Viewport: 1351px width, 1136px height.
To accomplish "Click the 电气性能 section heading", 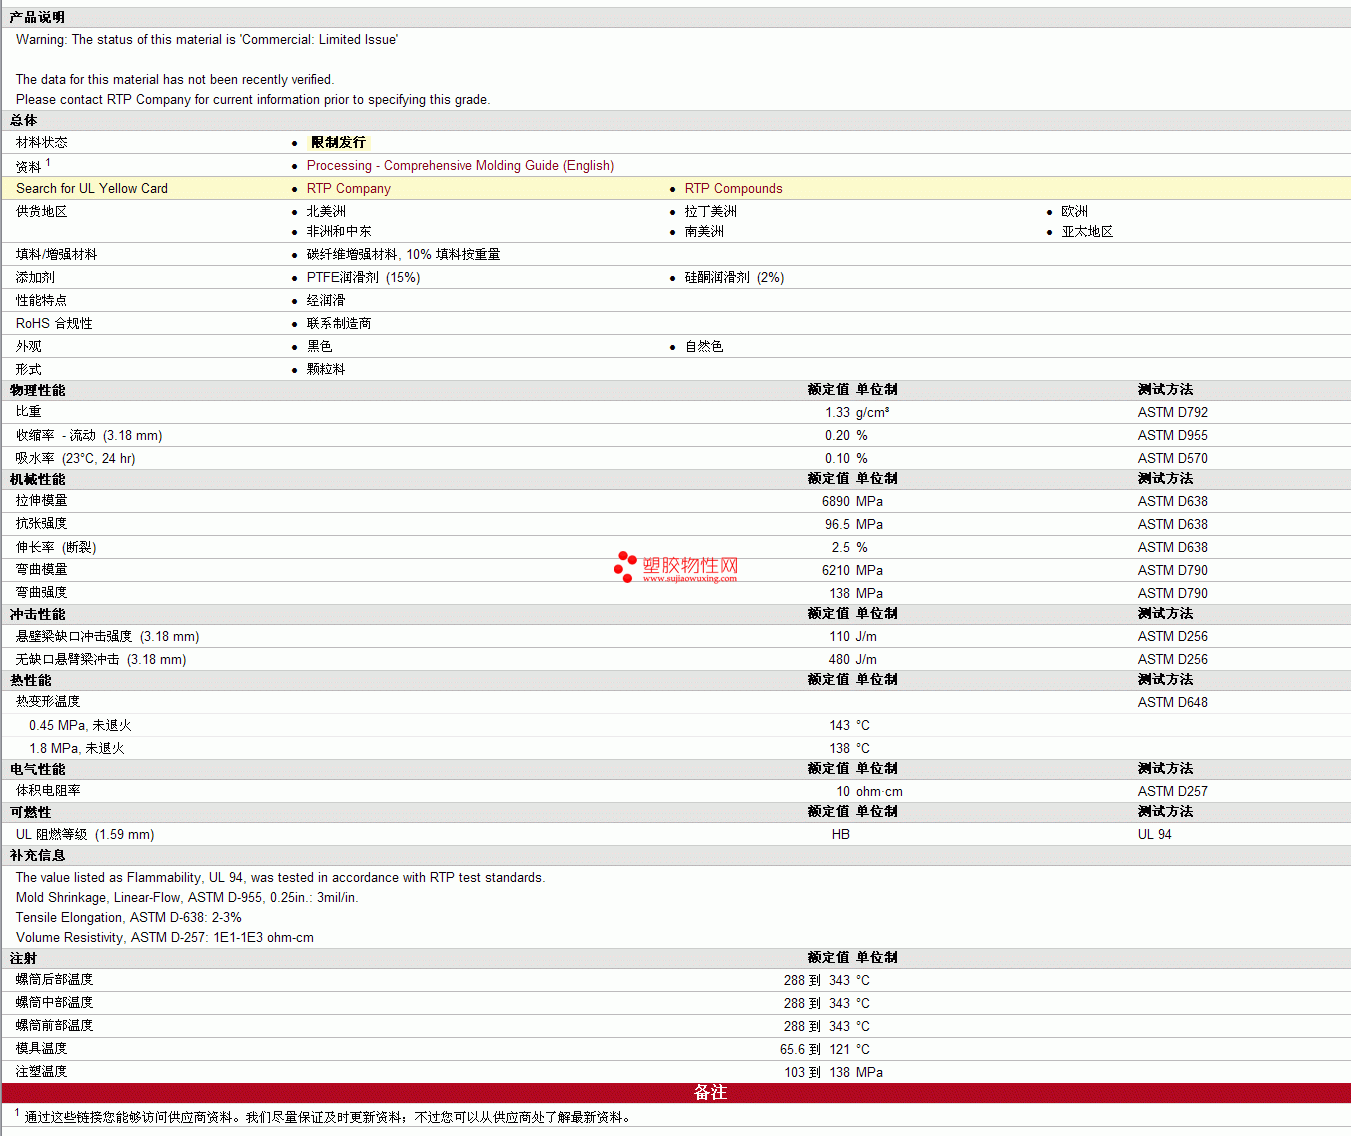I will (38, 769).
